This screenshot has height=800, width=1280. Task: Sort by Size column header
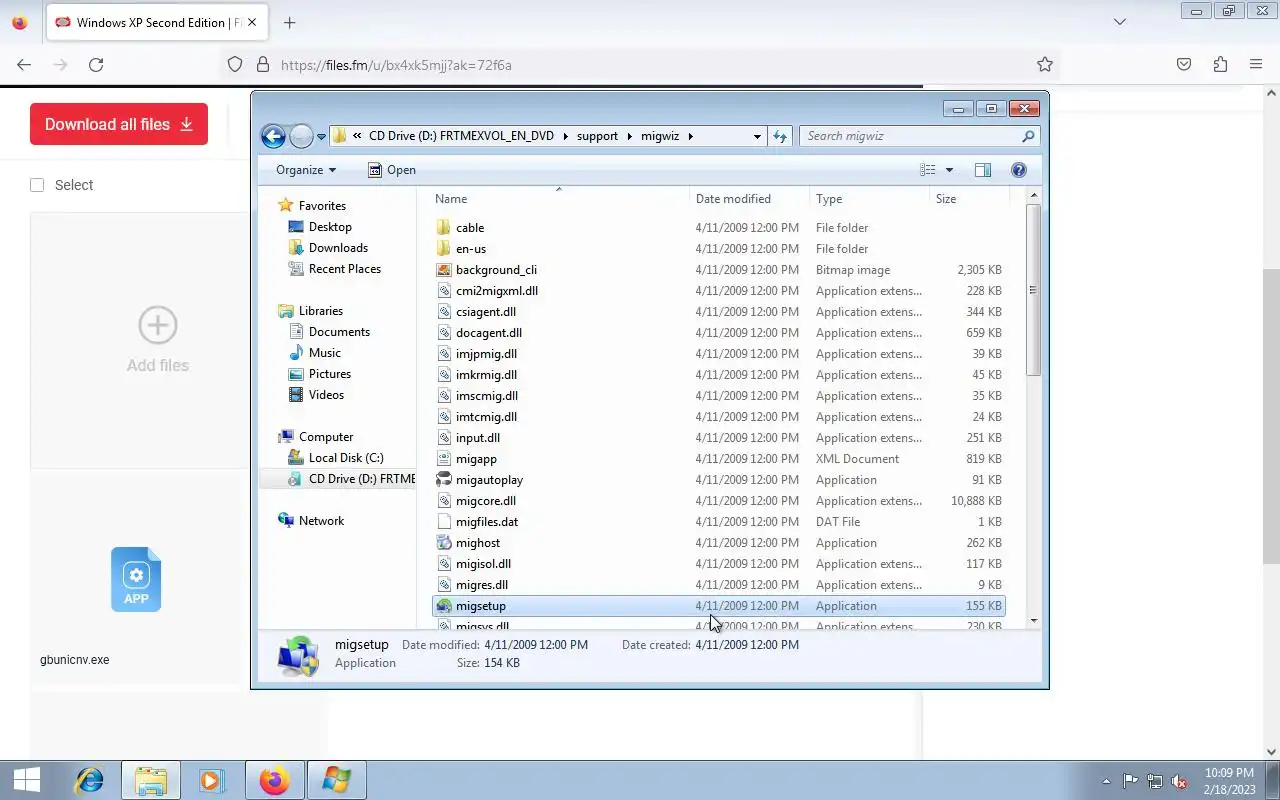pyautogui.click(x=968, y=199)
